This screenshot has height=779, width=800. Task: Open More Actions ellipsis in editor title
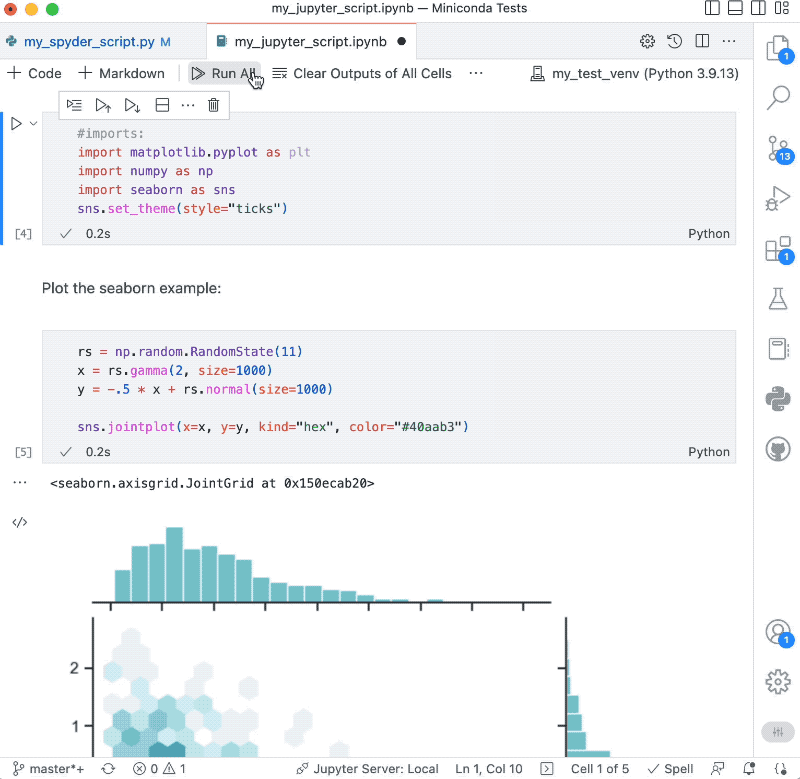point(729,41)
